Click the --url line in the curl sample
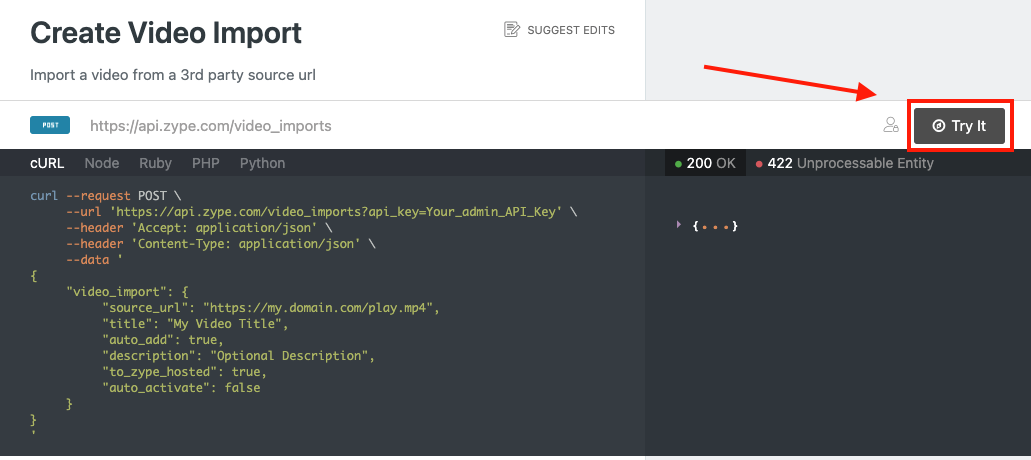Screen dimensions: 1031x460 coord(322,212)
